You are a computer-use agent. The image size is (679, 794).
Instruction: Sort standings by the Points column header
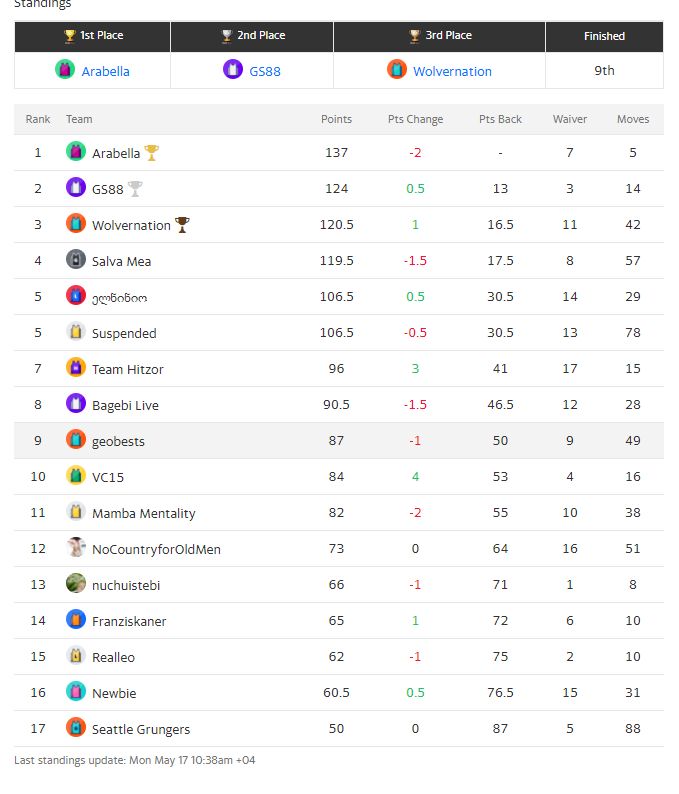point(336,119)
